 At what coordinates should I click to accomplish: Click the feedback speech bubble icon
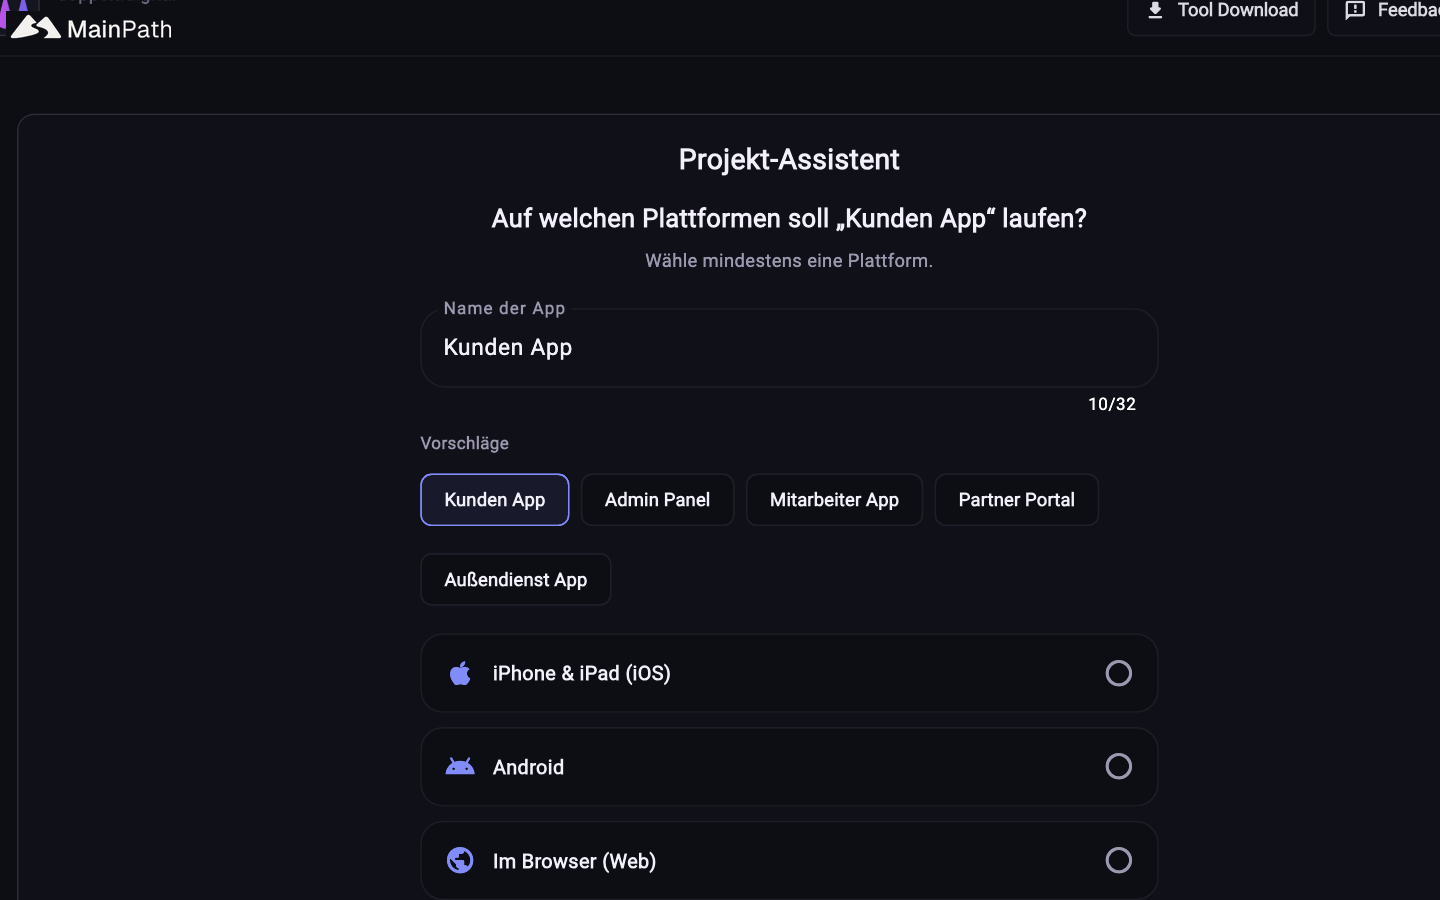tap(1355, 10)
